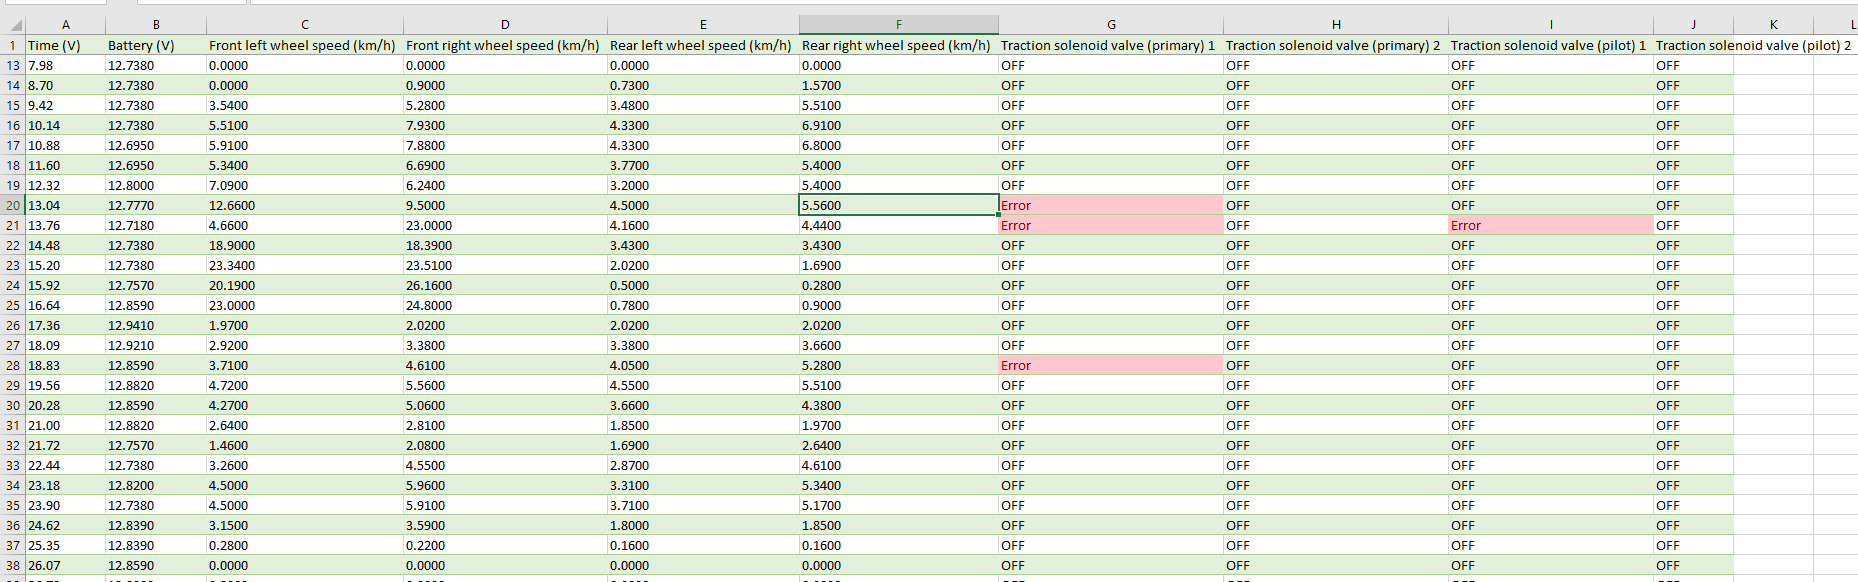Select the red Error cell in row 20

1111,205
